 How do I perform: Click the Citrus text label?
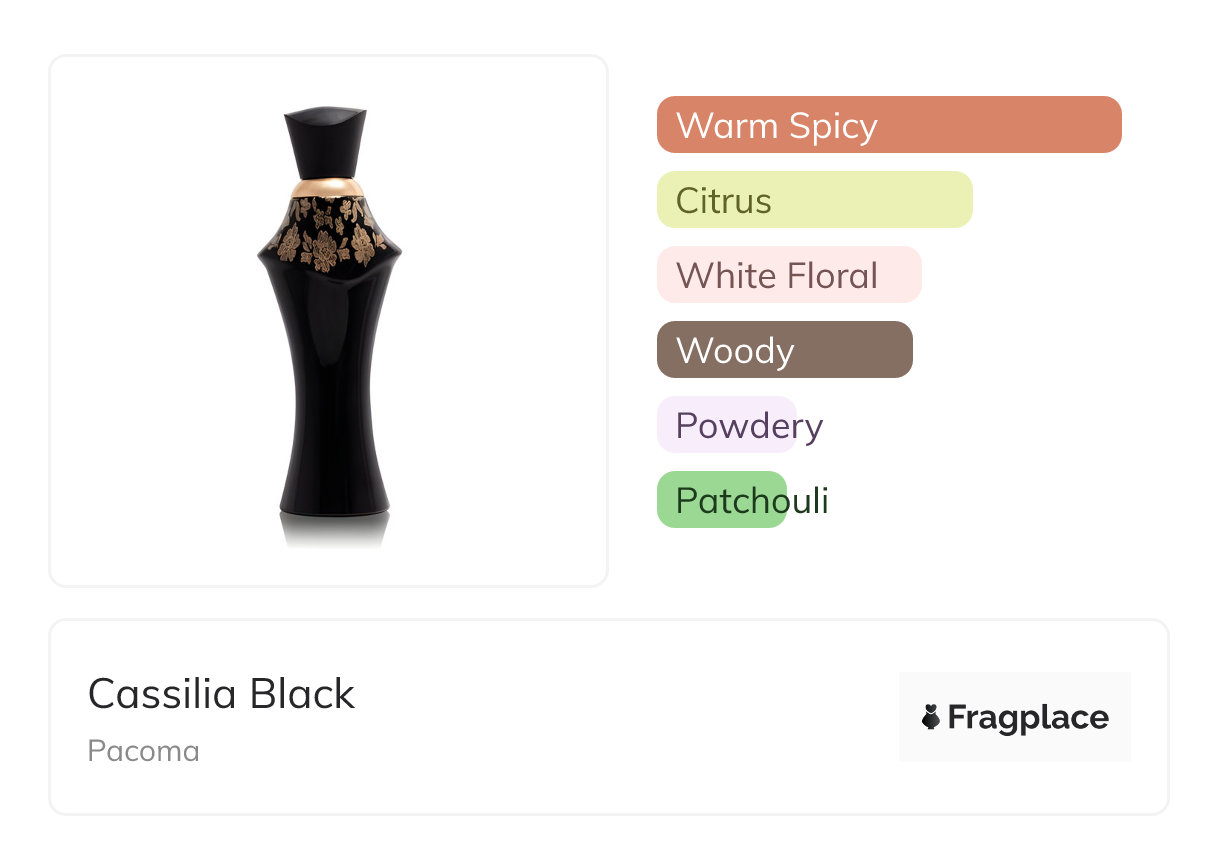pos(723,201)
